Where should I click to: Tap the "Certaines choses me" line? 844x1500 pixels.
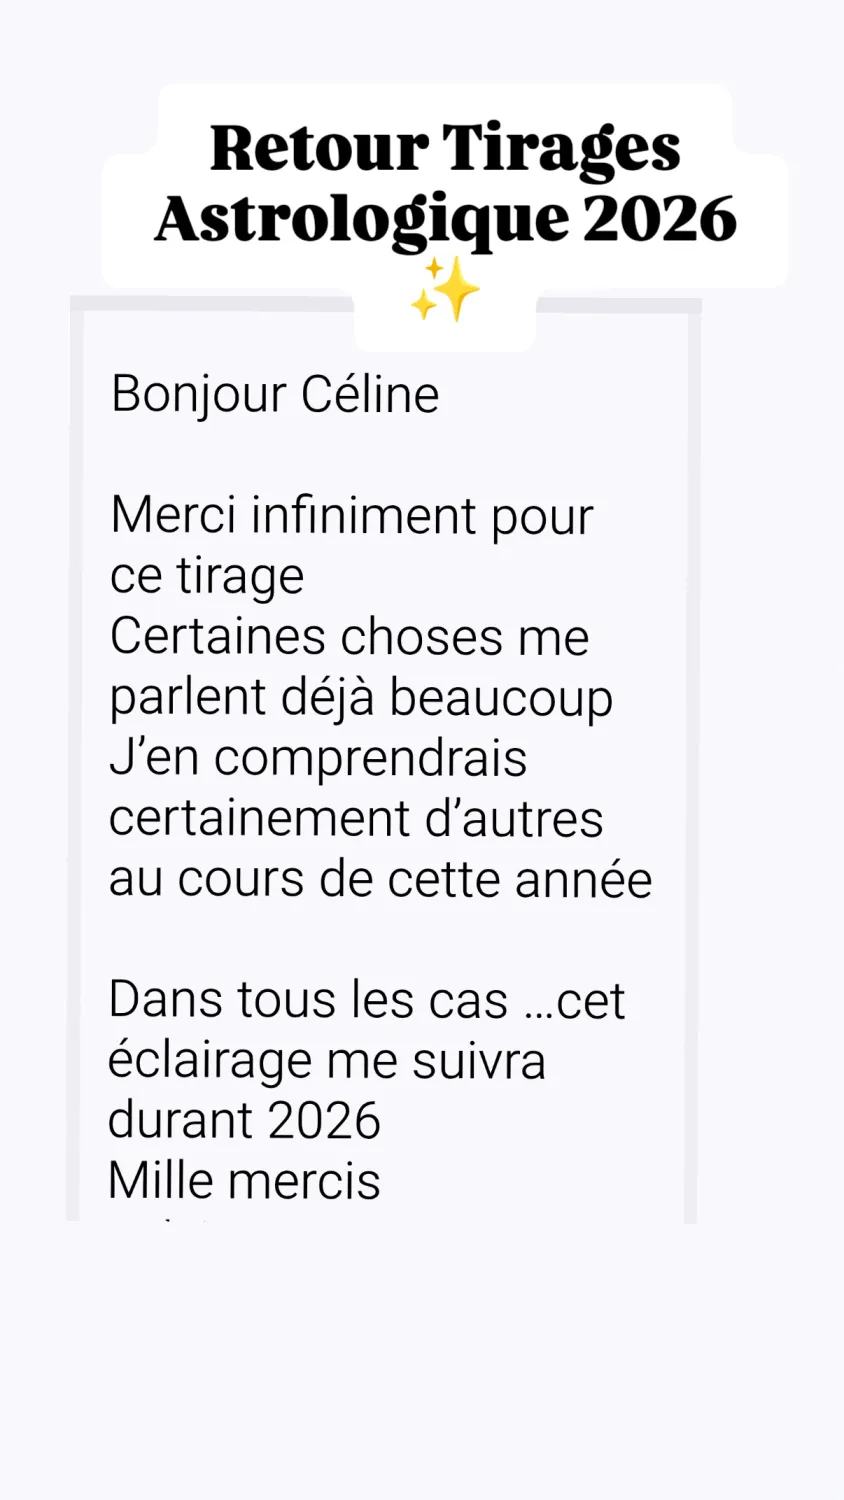349,637
